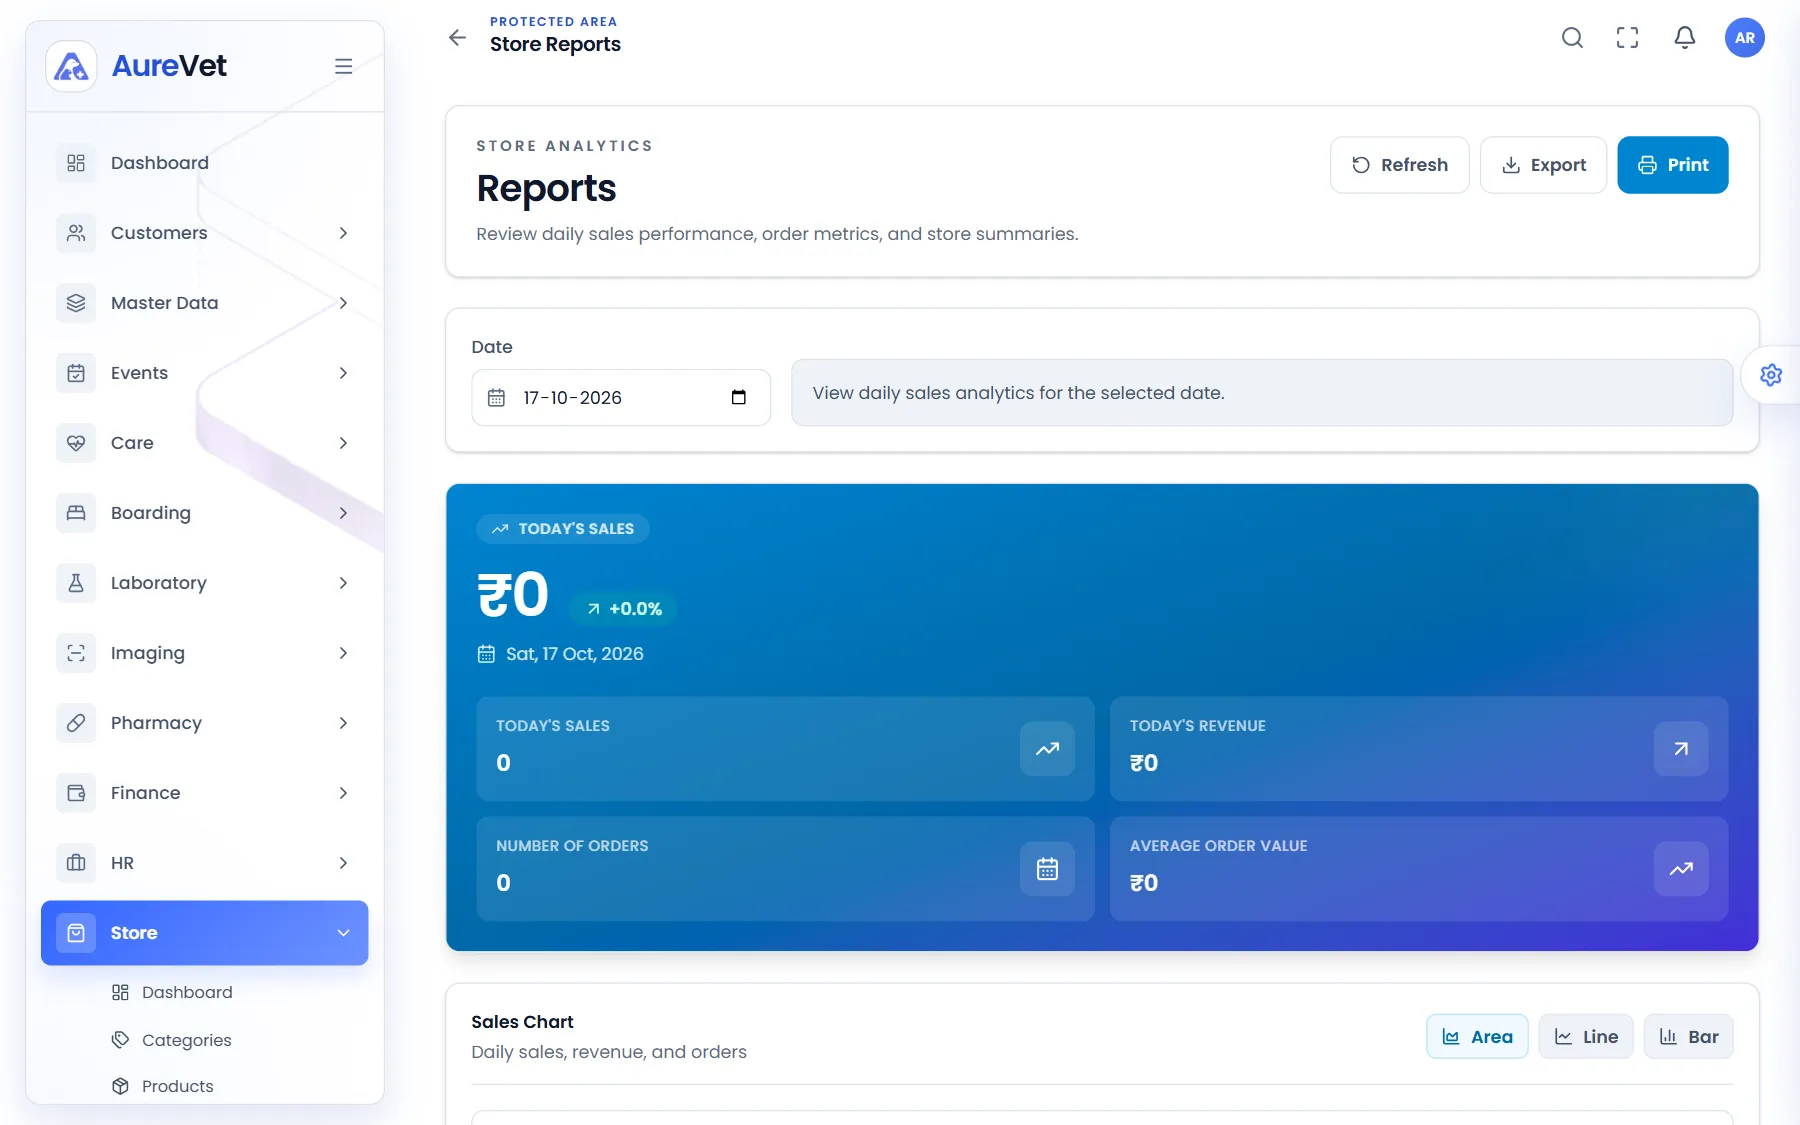Expand the Boarding section chevron

[x=343, y=513]
